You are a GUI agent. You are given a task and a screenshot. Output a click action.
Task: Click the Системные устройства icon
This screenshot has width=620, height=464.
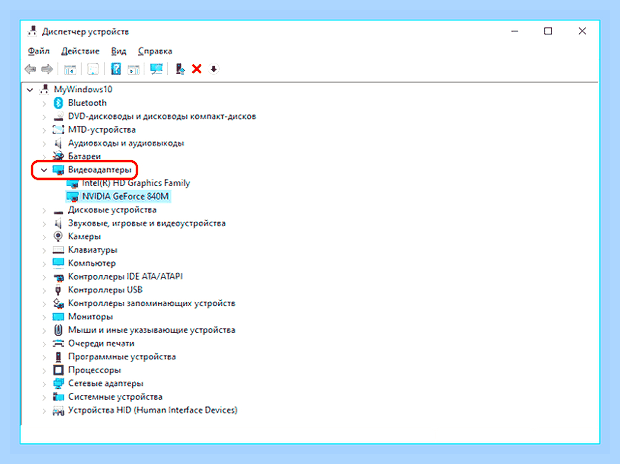pyautogui.click(x=58, y=397)
